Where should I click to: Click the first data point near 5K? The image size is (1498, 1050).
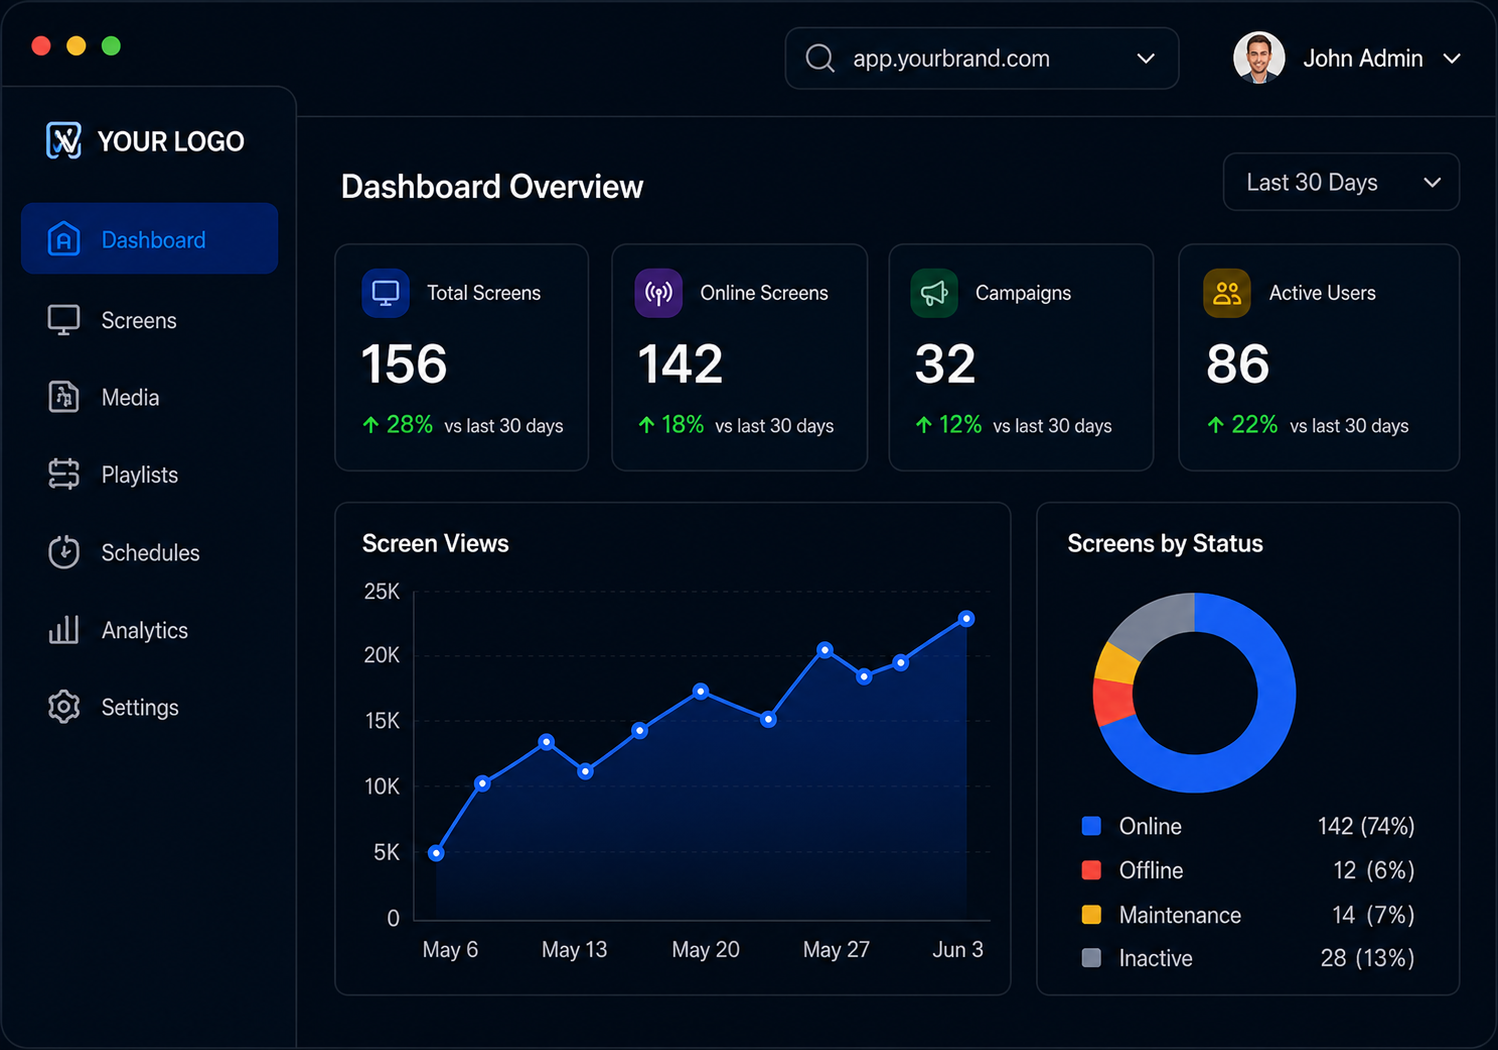click(436, 853)
